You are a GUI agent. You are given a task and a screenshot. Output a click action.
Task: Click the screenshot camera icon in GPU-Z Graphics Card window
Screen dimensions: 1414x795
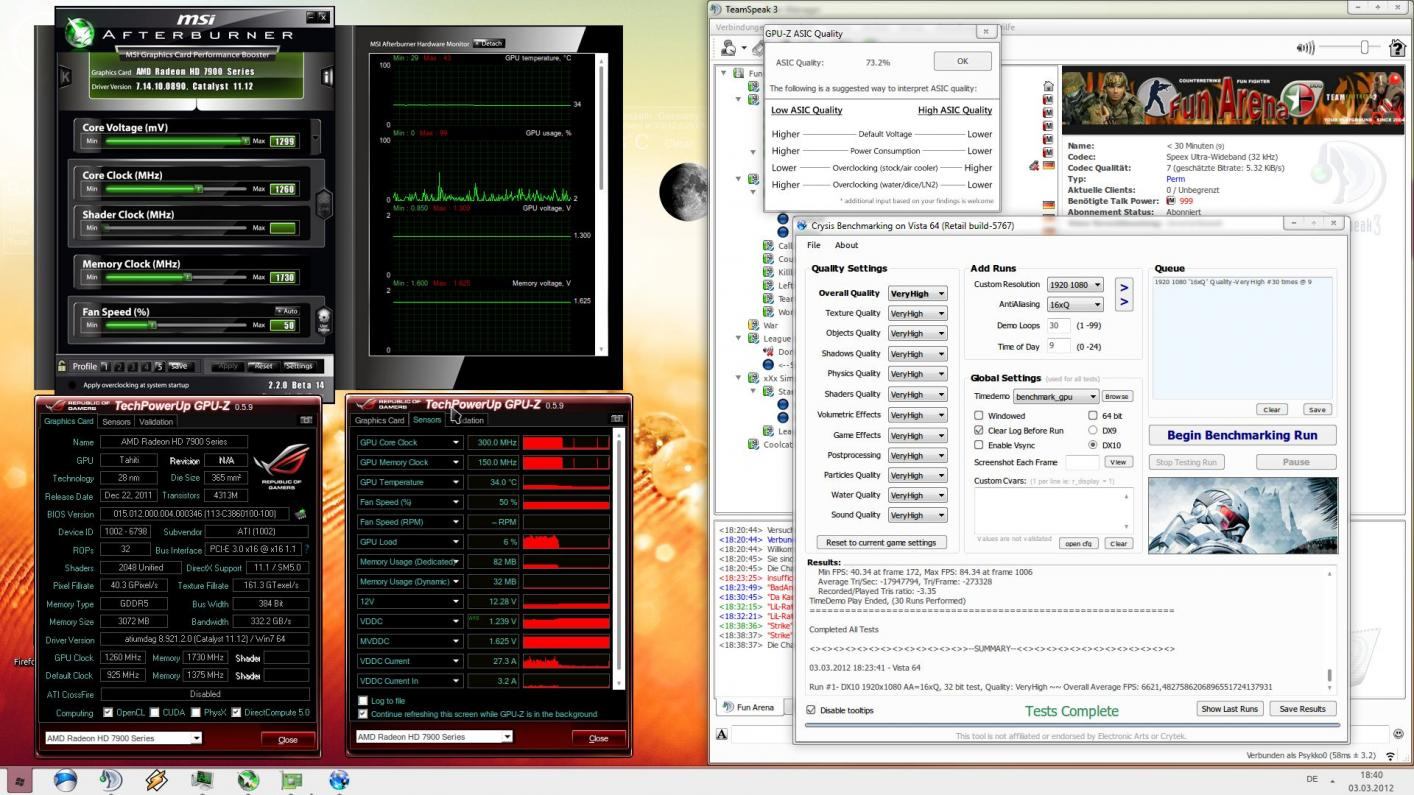(x=306, y=421)
